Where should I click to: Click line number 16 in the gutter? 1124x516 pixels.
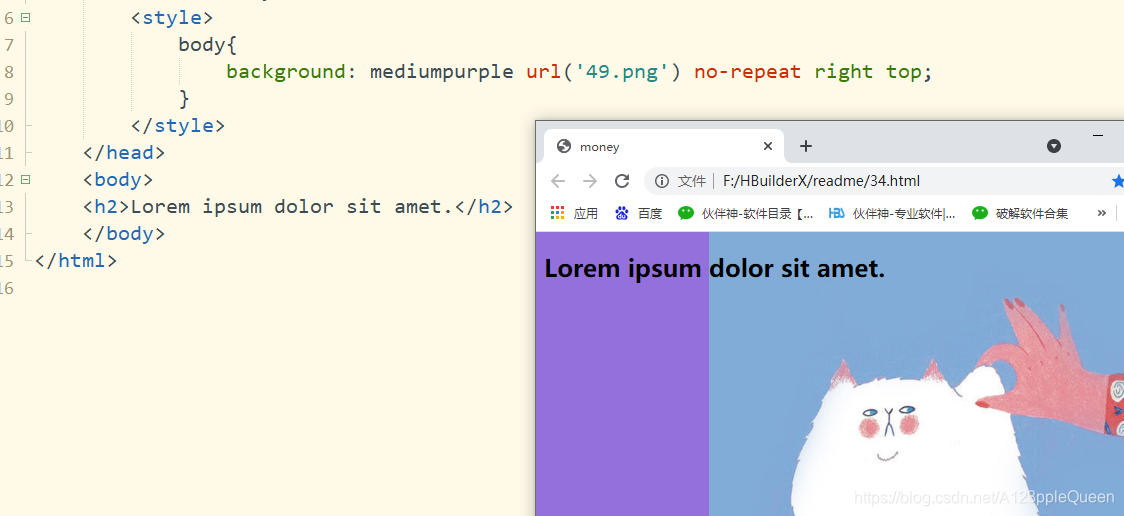pyautogui.click(x=7, y=287)
